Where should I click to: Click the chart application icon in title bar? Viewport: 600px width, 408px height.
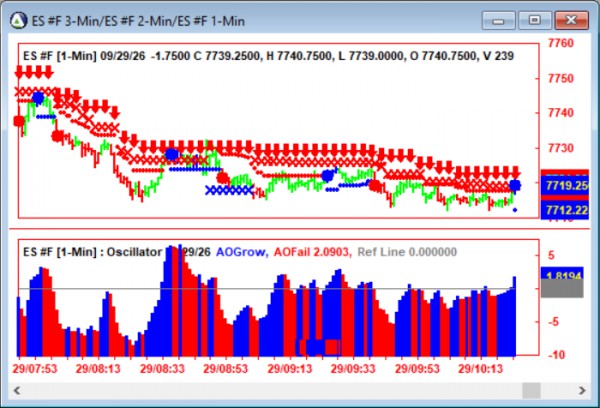coord(18,20)
